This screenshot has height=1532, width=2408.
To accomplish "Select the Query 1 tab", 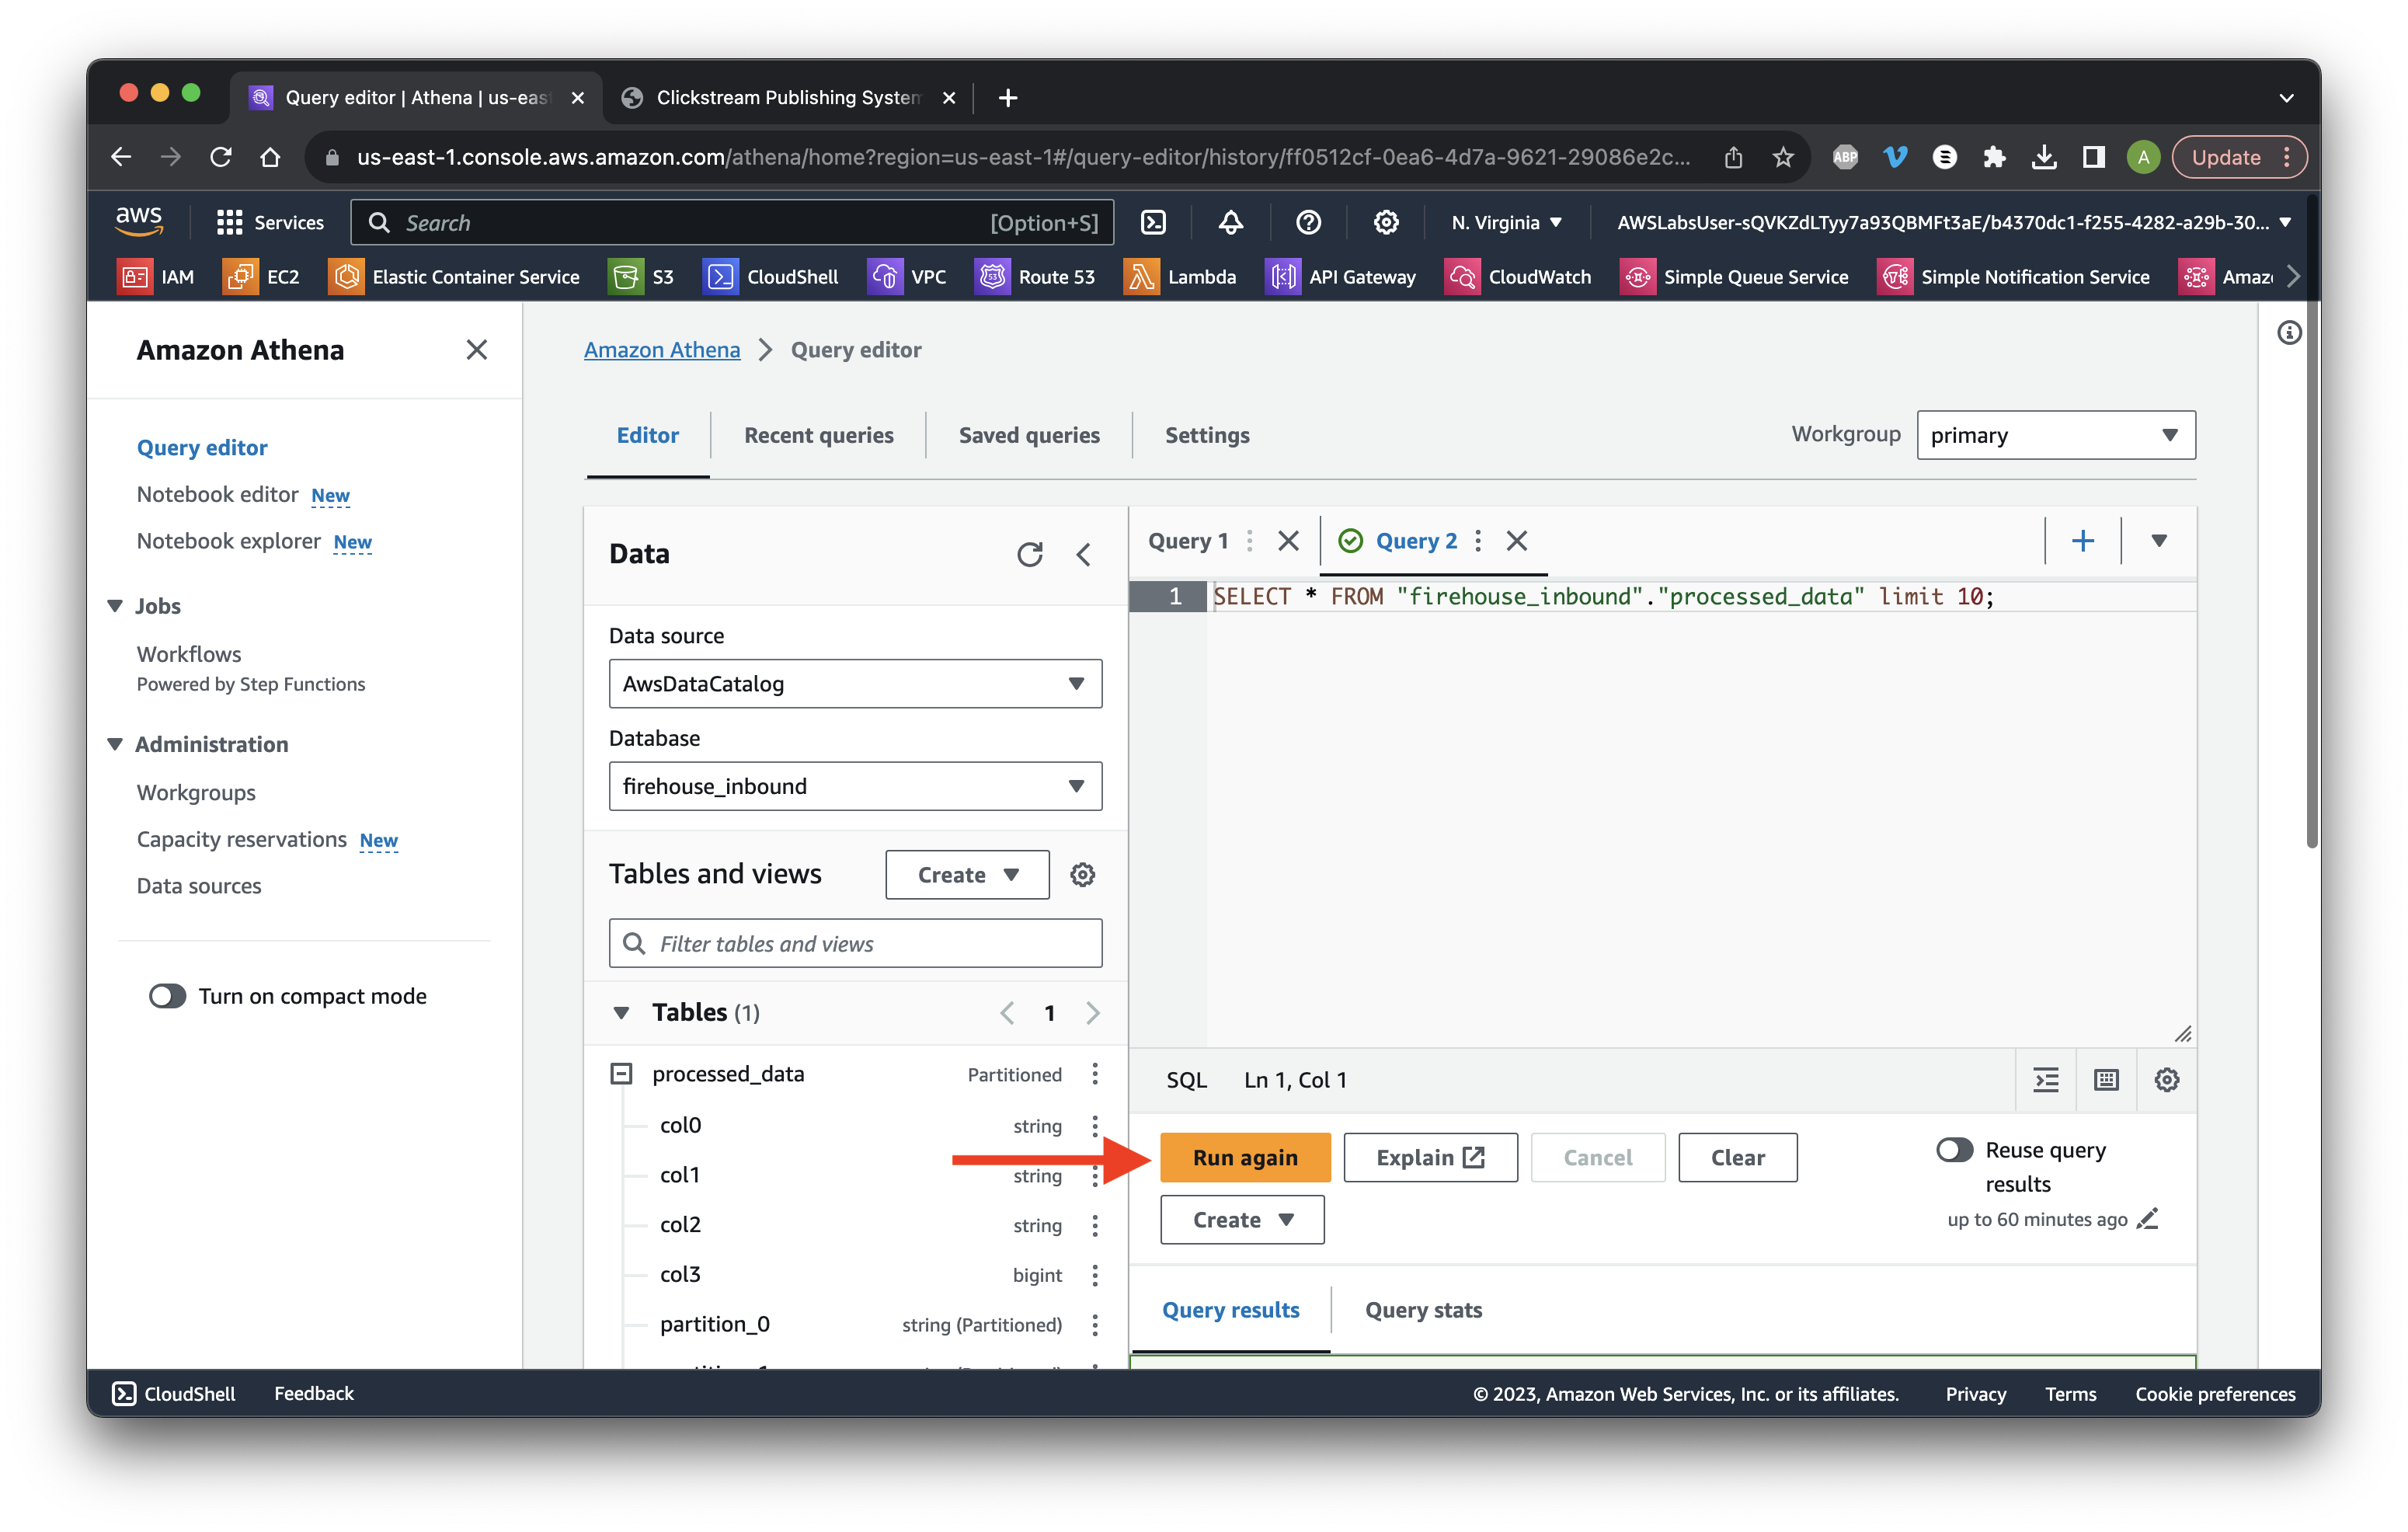I will click(x=1187, y=541).
